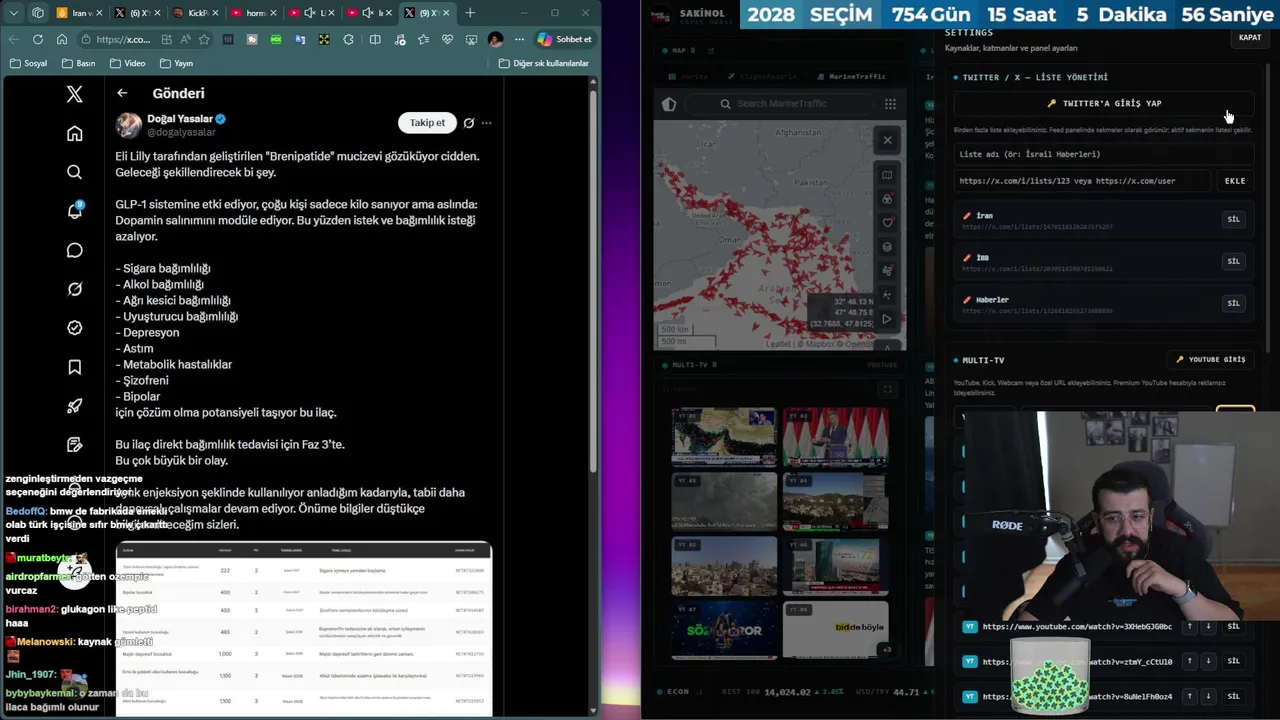
Task: Move 3XHebGJG0bc YouTube URL down
Action: (1208, 627)
